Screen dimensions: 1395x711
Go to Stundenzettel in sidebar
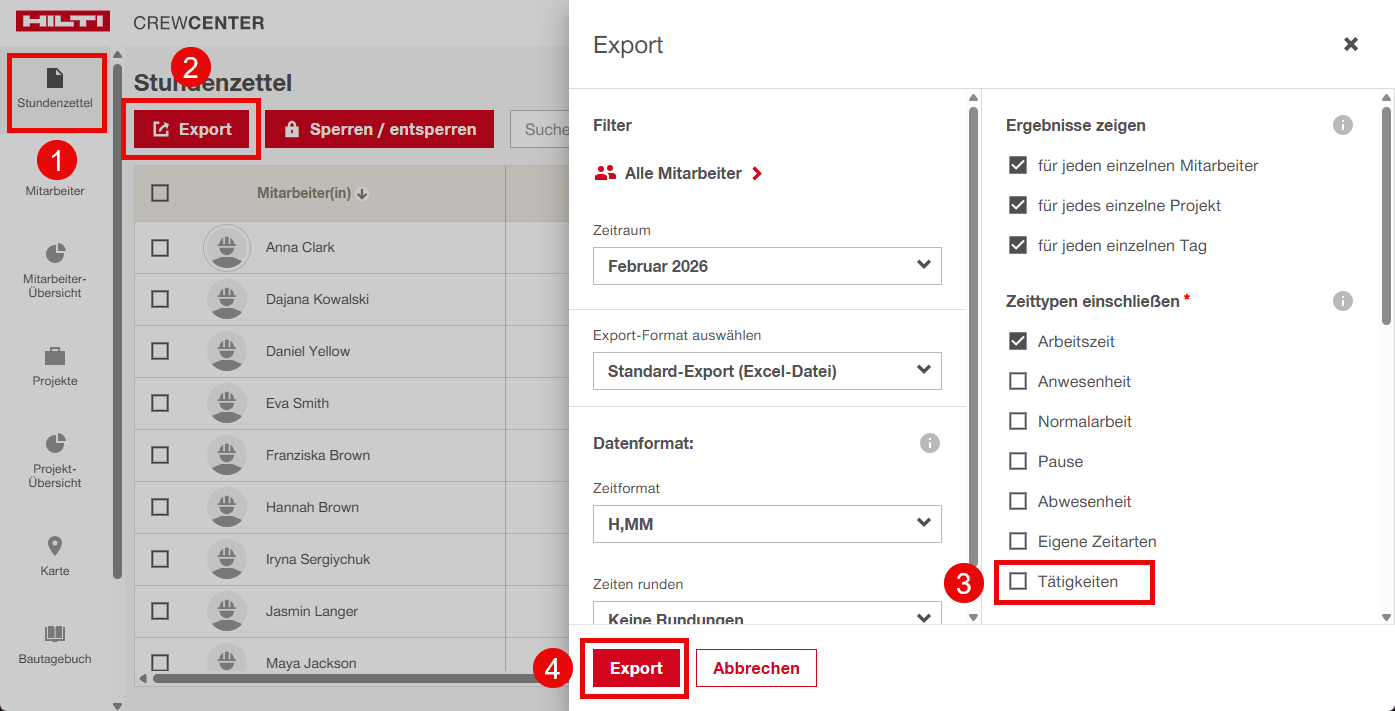pyautogui.click(x=55, y=88)
